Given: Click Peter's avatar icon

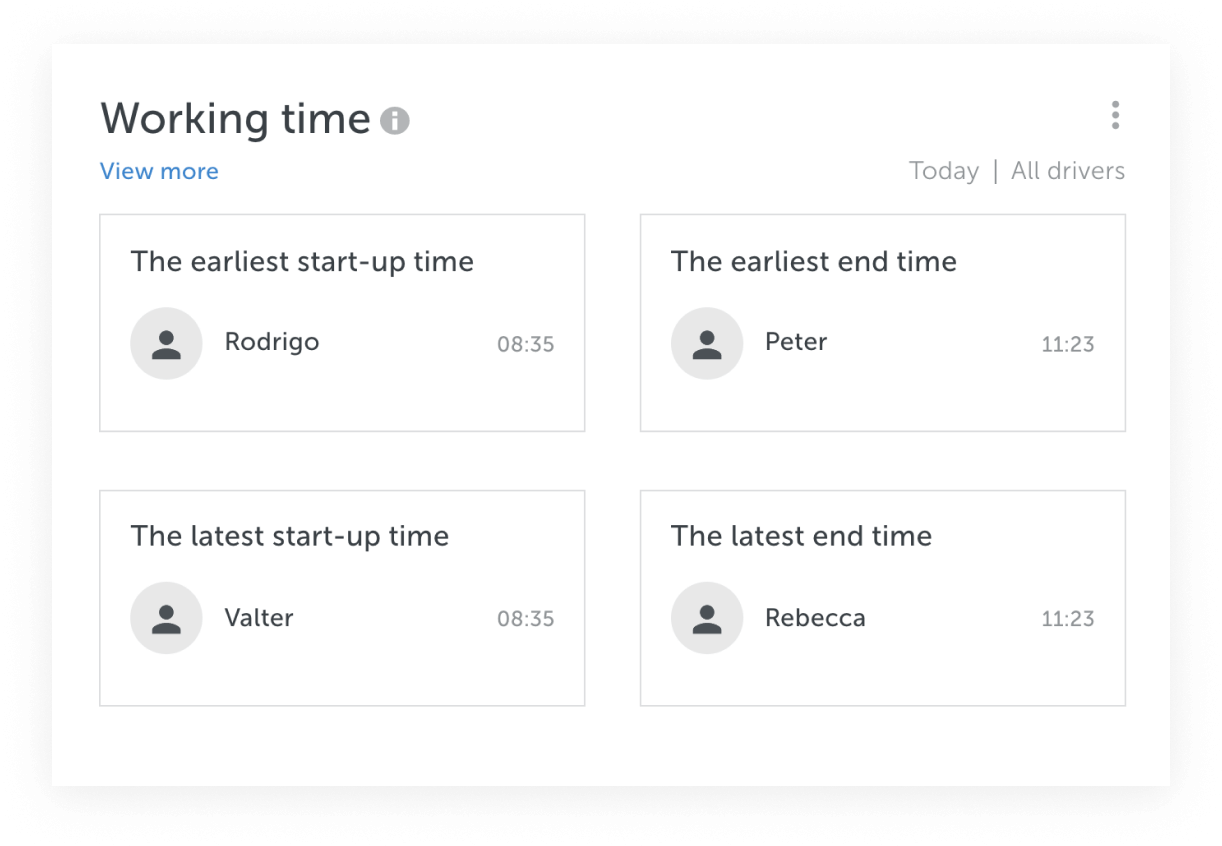Looking at the screenshot, I should [707, 343].
